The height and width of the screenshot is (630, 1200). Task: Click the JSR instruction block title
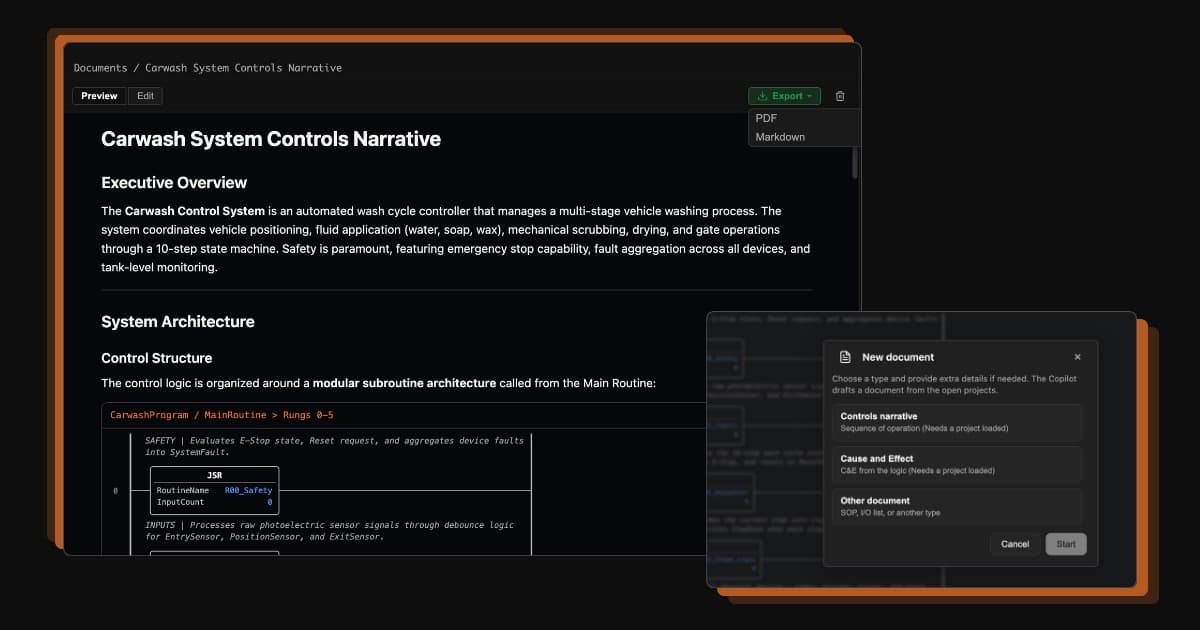click(x=214, y=476)
